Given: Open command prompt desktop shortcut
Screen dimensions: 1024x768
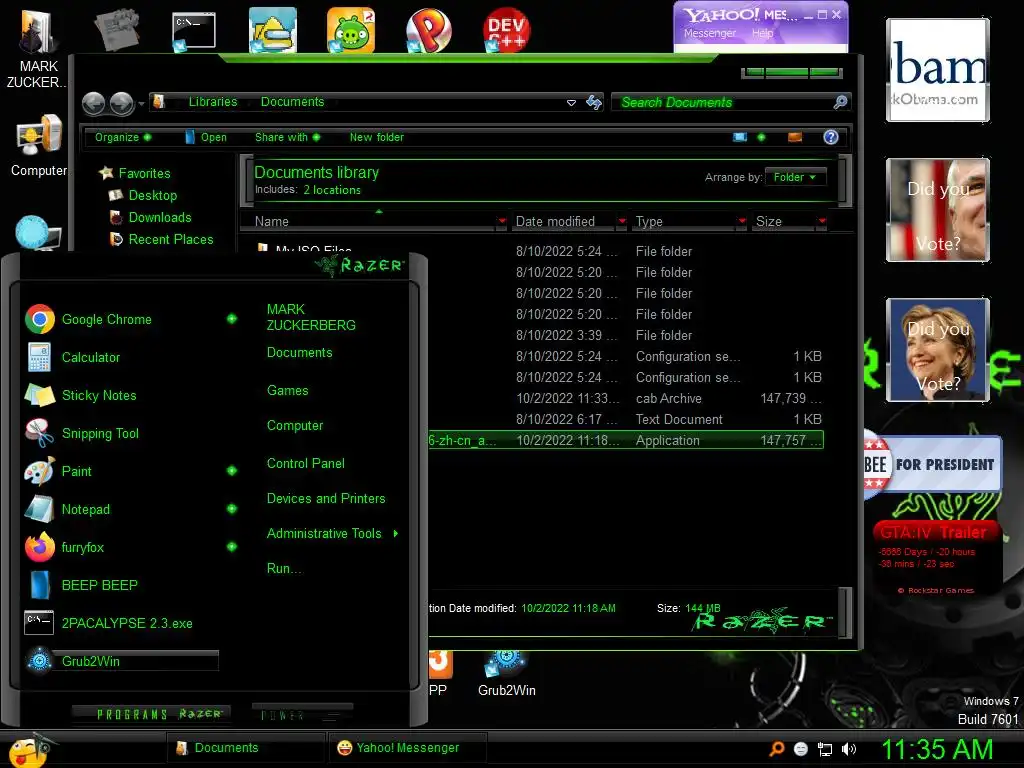Looking at the screenshot, I should tap(193, 31).
